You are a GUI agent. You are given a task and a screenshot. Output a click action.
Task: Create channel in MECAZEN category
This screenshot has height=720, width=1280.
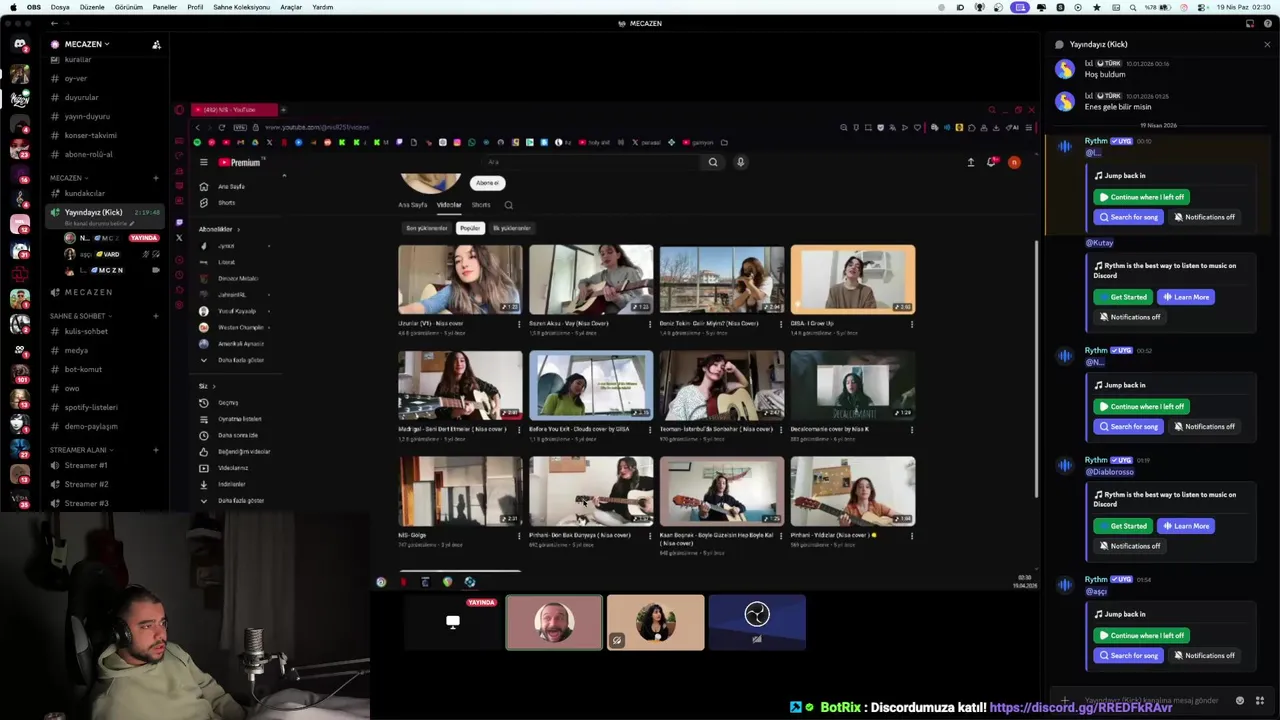point(156,178)
